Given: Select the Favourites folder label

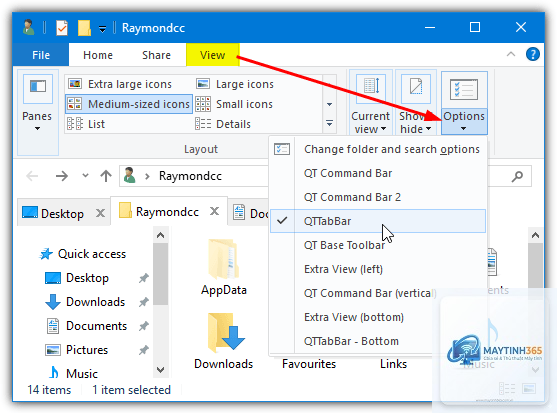Looking at the screenshot, I should tap(309, 364).
